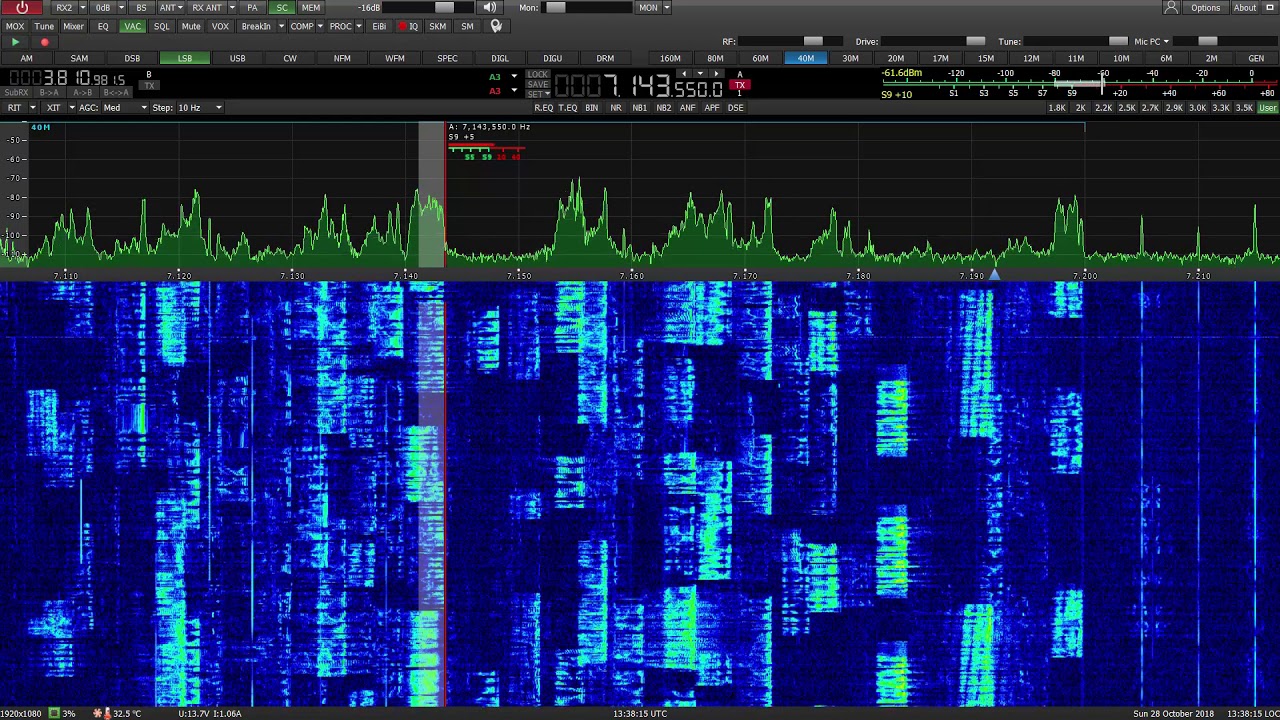Click the SubRX button
Viewport: 1280px width, 720px height.
coord(16,92)
